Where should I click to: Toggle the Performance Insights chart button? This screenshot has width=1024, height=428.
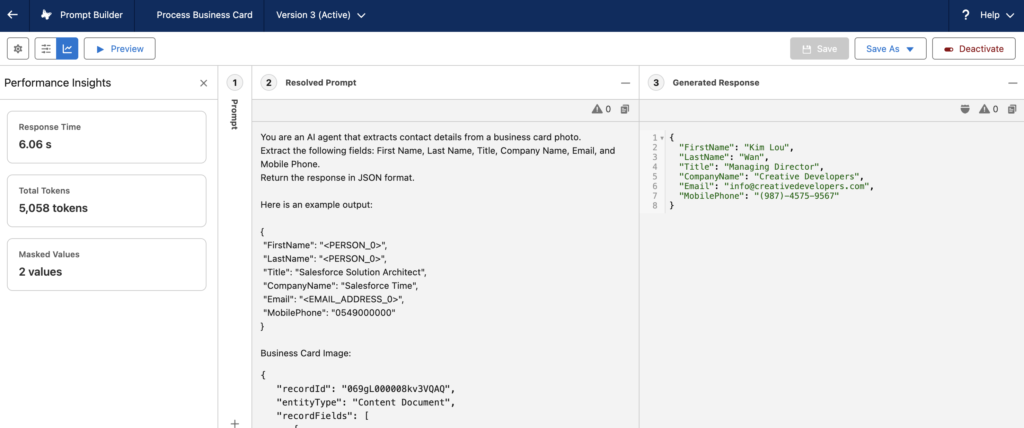(x=67, y=48)
